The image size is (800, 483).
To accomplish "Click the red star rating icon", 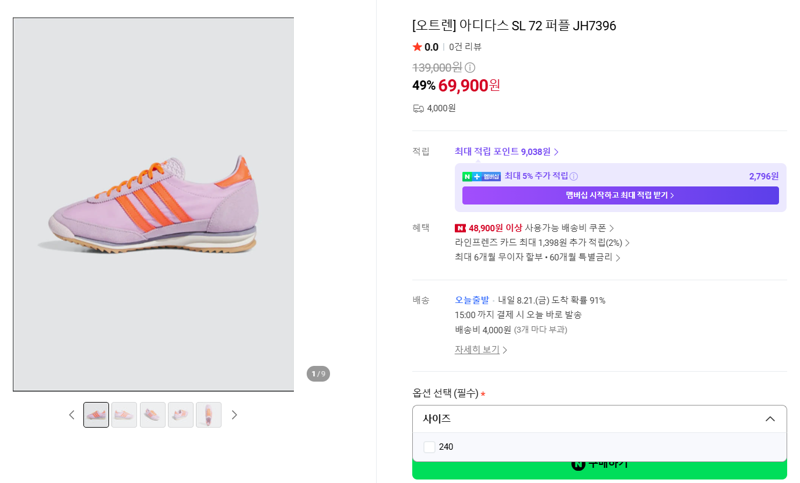I will [x=417, y=47].
